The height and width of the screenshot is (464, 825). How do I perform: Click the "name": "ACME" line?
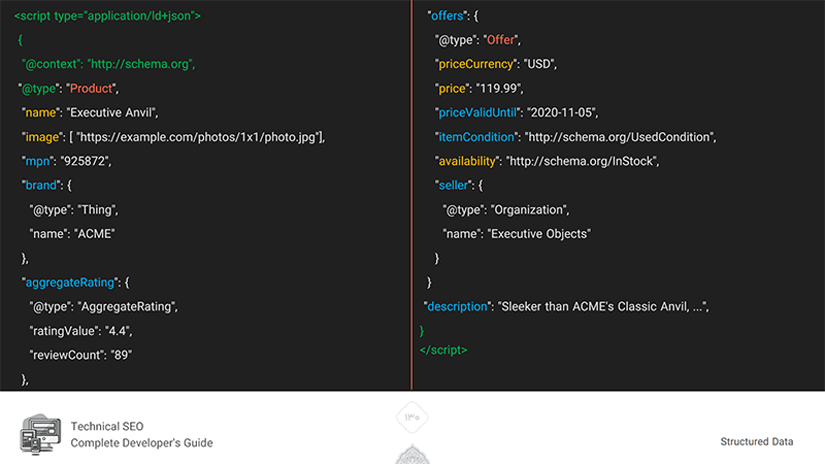point(72,234)
